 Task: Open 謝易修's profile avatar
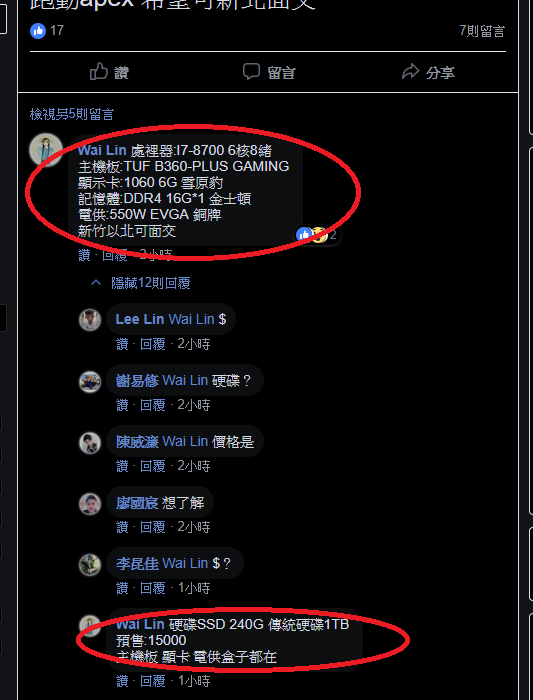(x=90, y=381)
